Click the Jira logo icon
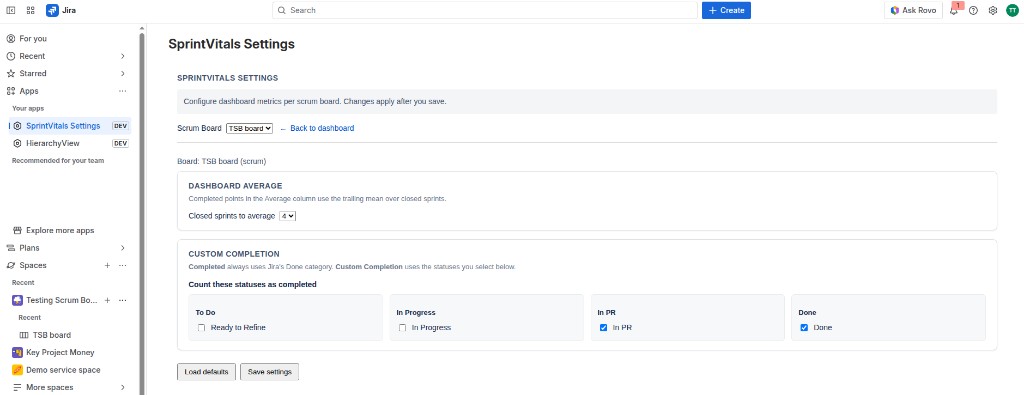 click(52, 10)
